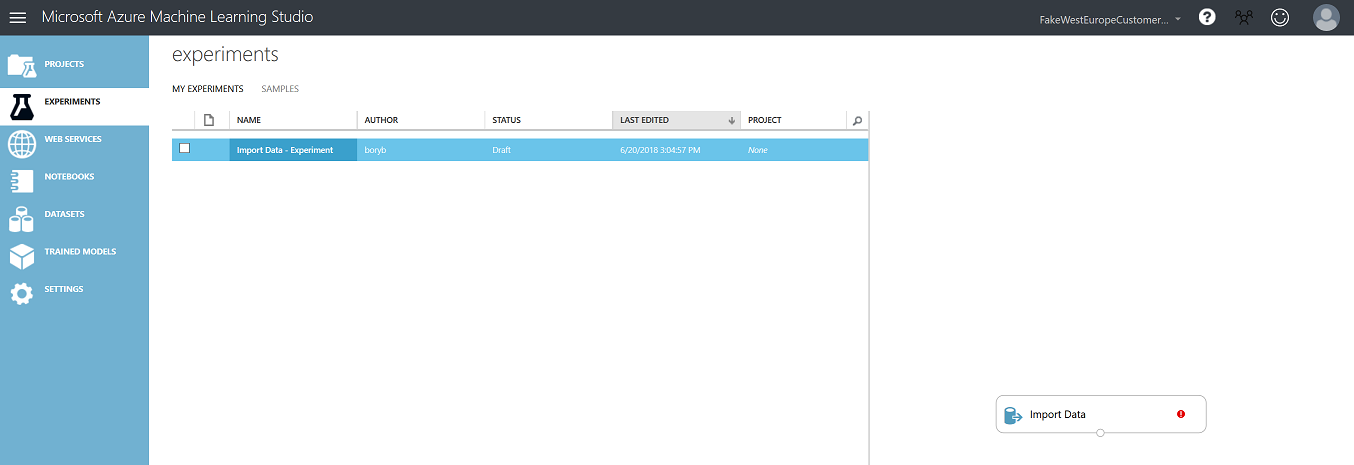Select the My Experiments tab
This screenshot has height=465, width=1354.
(207, 89)
